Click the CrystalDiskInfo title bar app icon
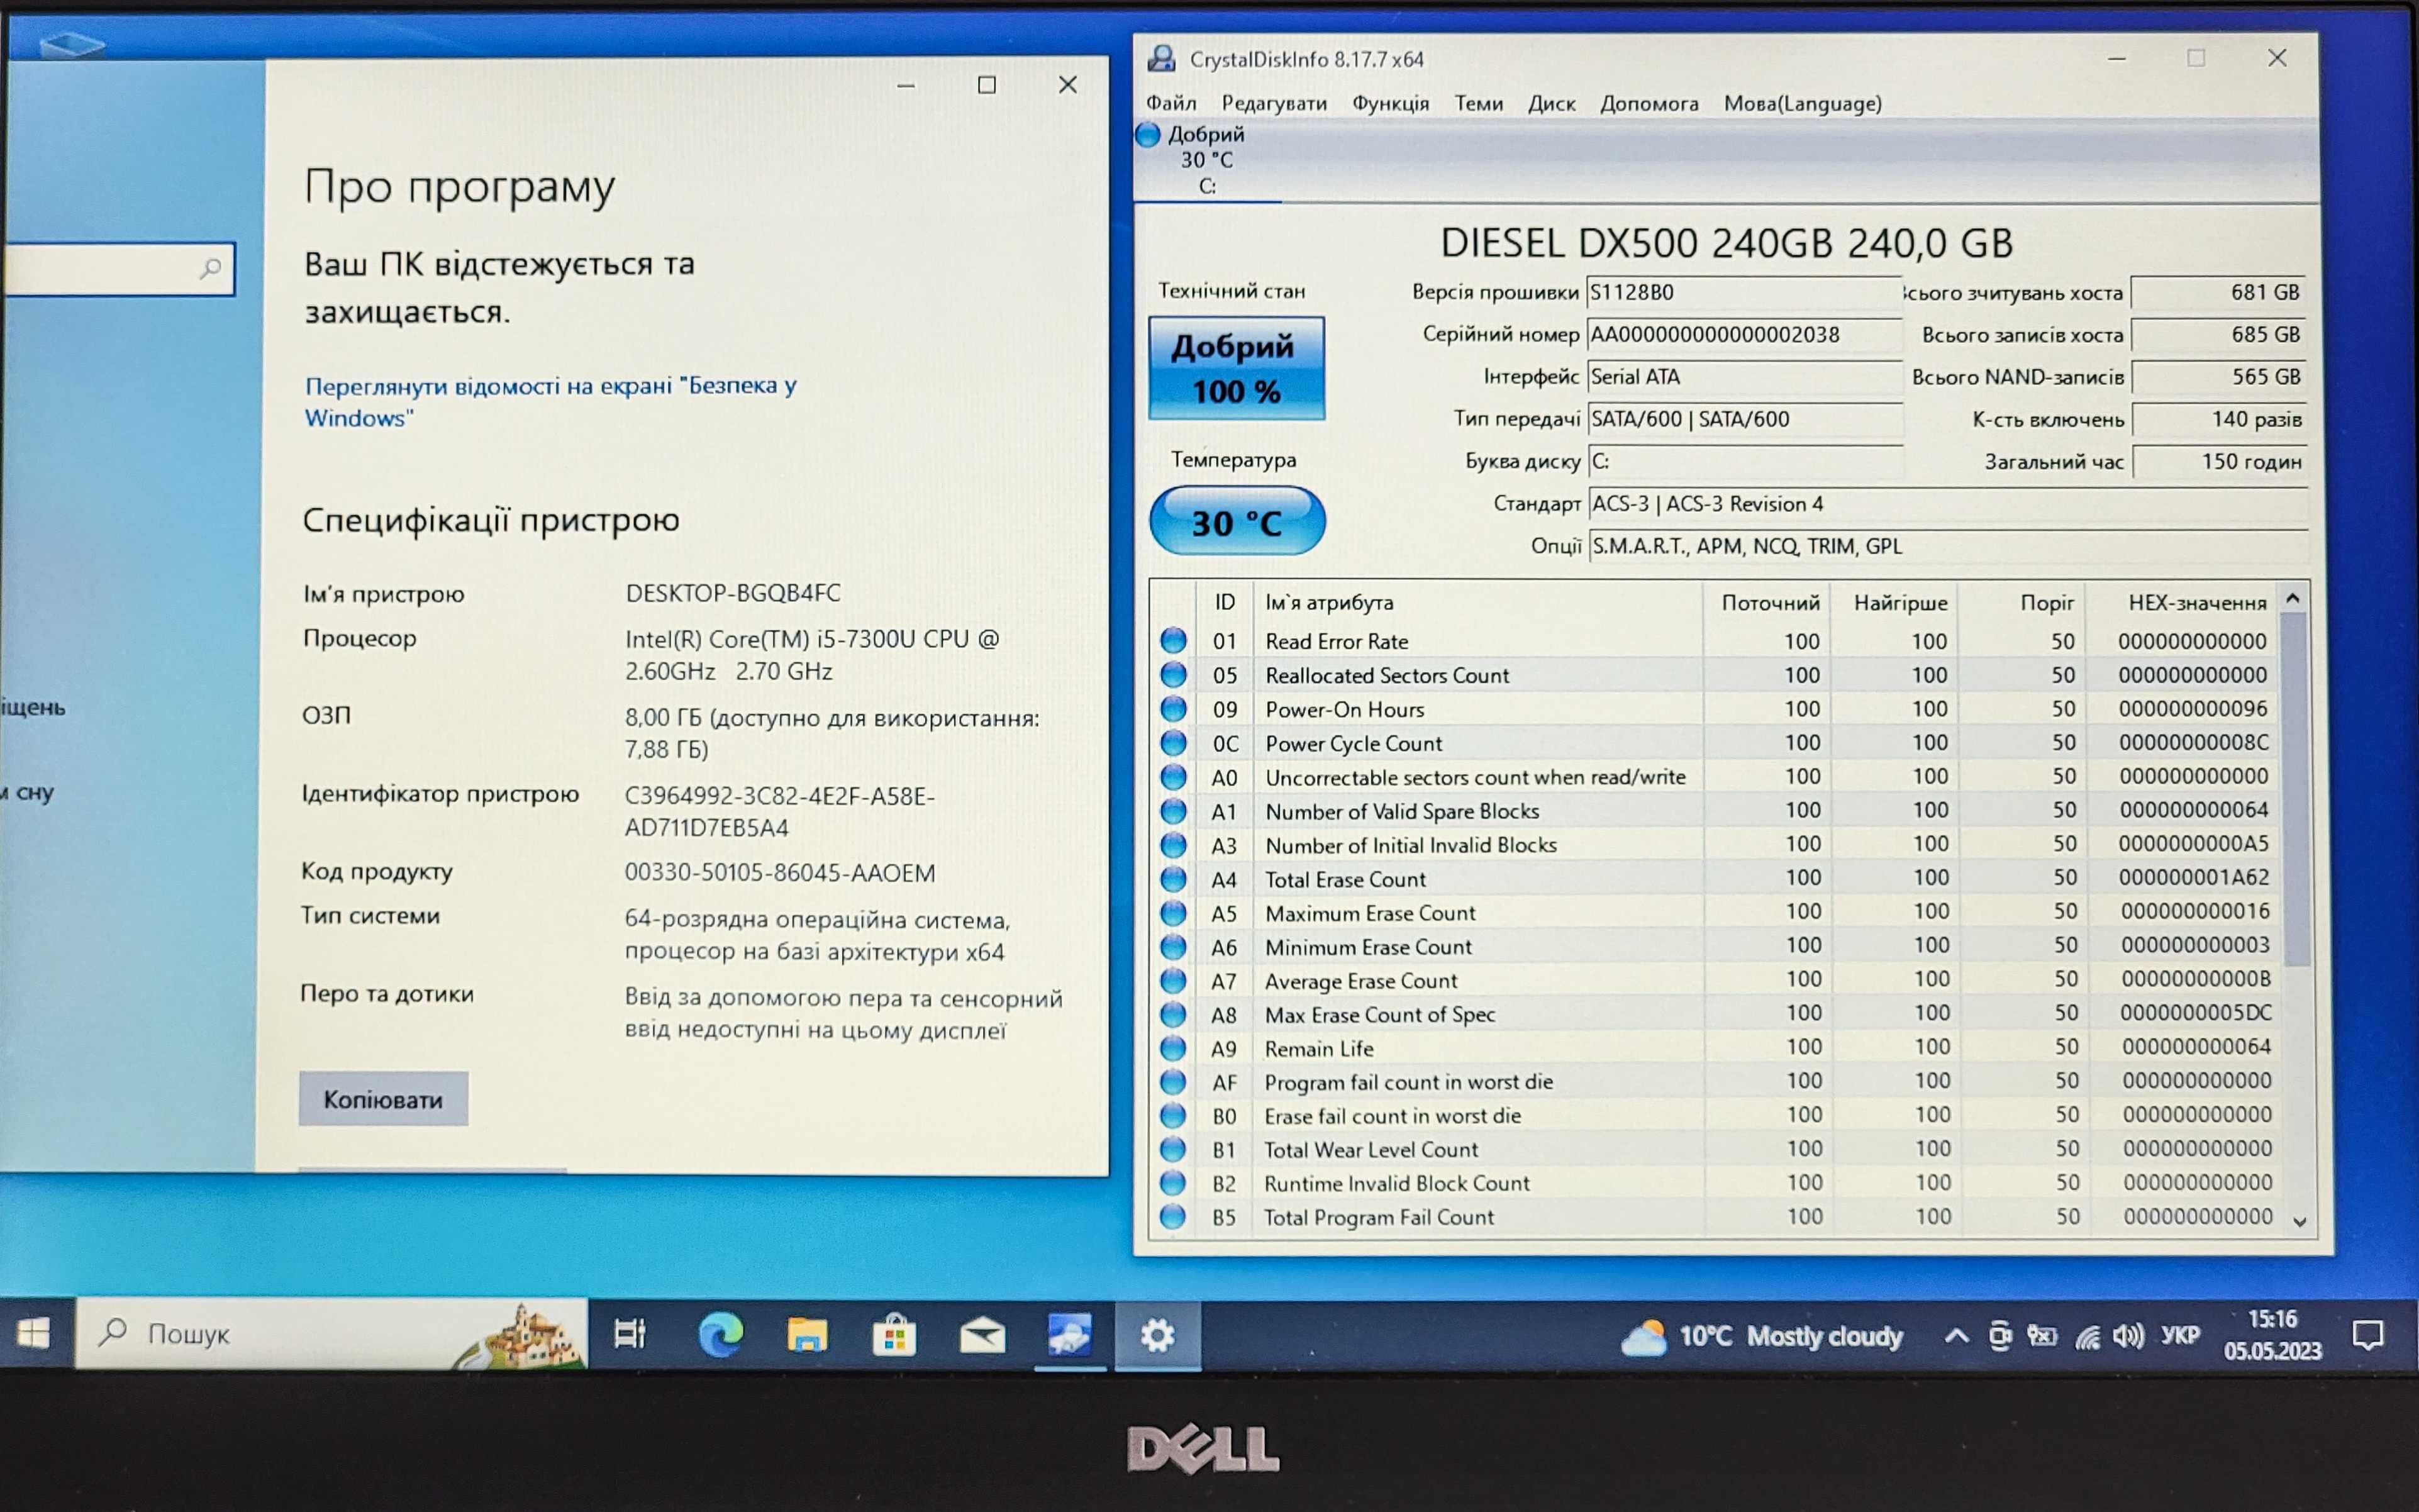Image resolution: width=2419 pixels, height=1512 pixels. click(x=1161, y=58)
